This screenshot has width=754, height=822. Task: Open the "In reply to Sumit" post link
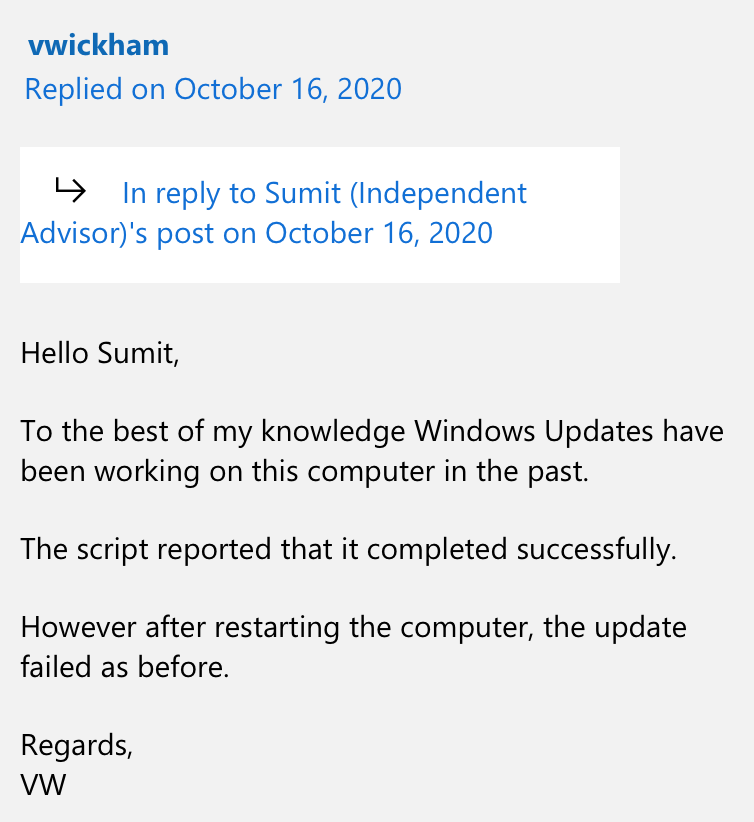pos(324,193)
